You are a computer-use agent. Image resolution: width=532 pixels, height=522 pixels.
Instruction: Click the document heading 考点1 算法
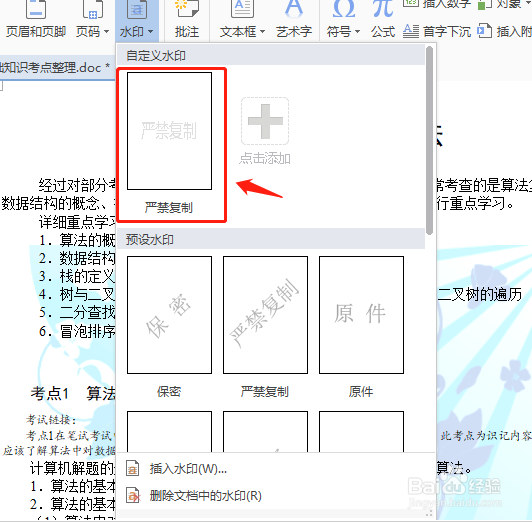[x=73, y=393]
